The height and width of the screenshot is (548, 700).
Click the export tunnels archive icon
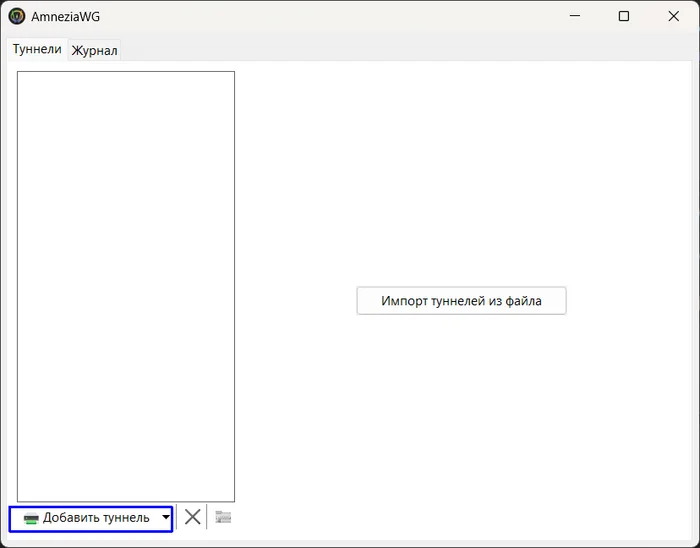pyautogui.click(x=223, y=517)
